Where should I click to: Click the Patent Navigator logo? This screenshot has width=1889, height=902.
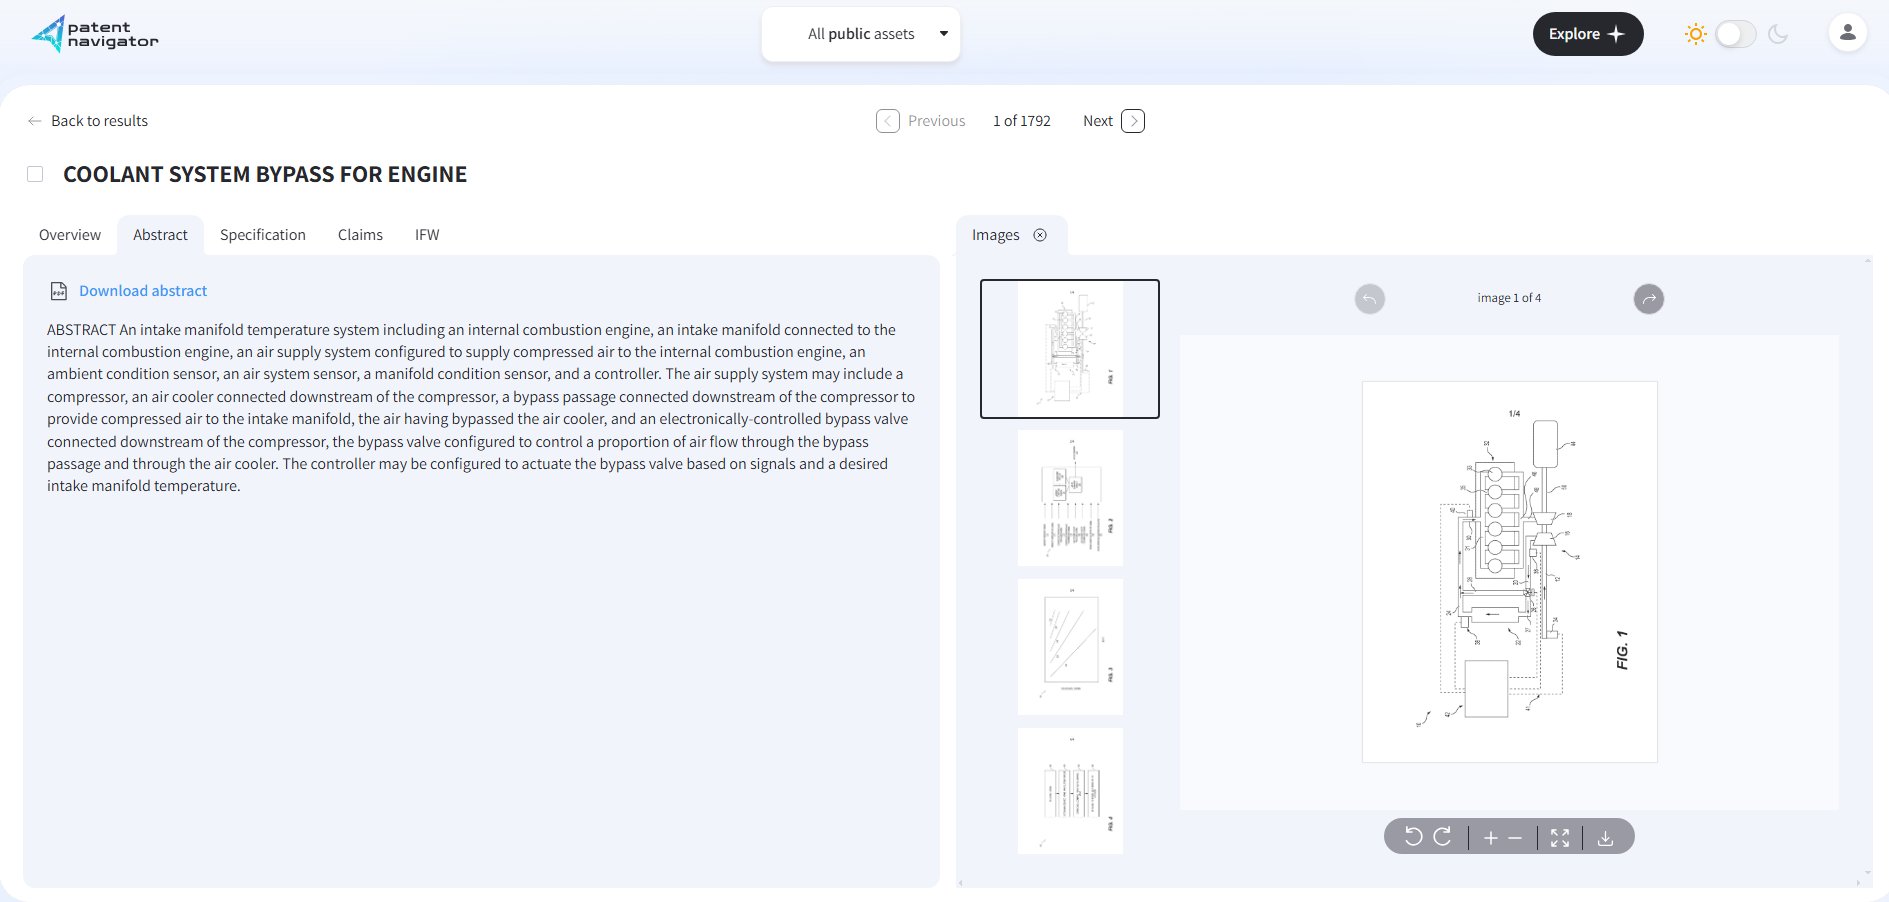pyautogui.click(x=95, y=33)
